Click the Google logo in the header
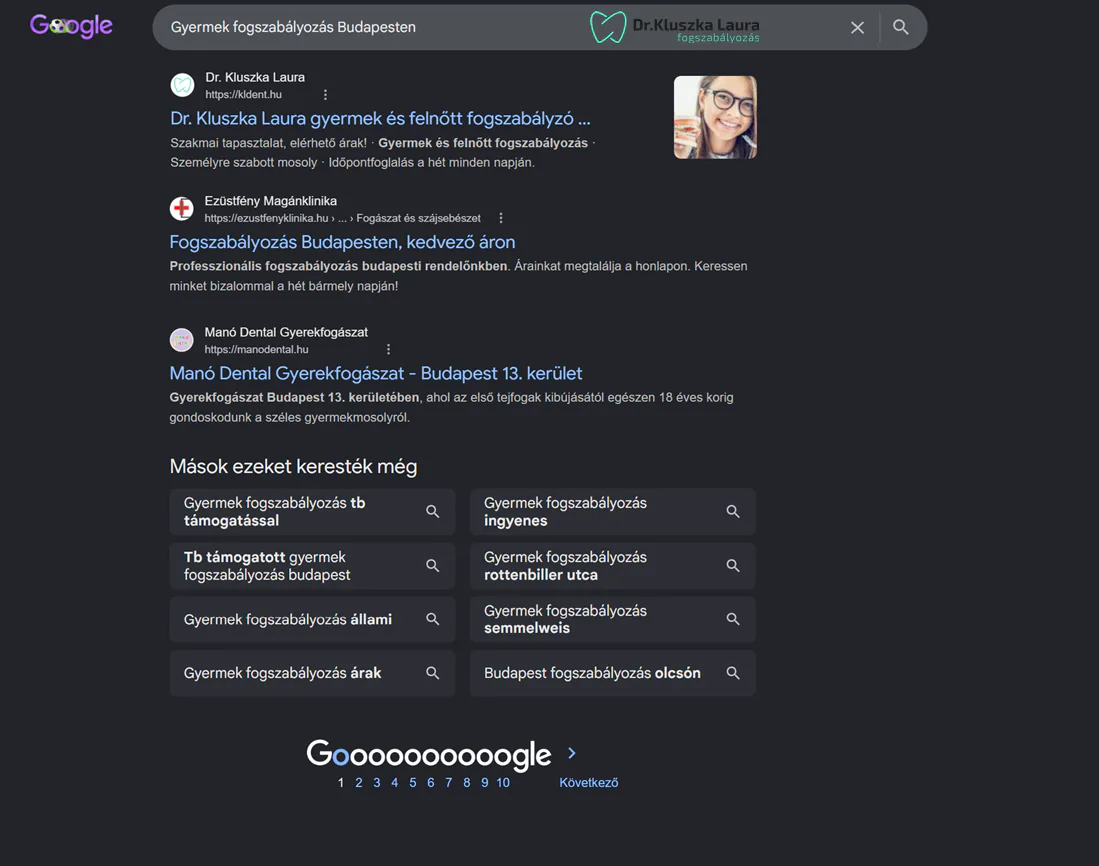This screenshot has height=866, width=1099. click(71, 26)
